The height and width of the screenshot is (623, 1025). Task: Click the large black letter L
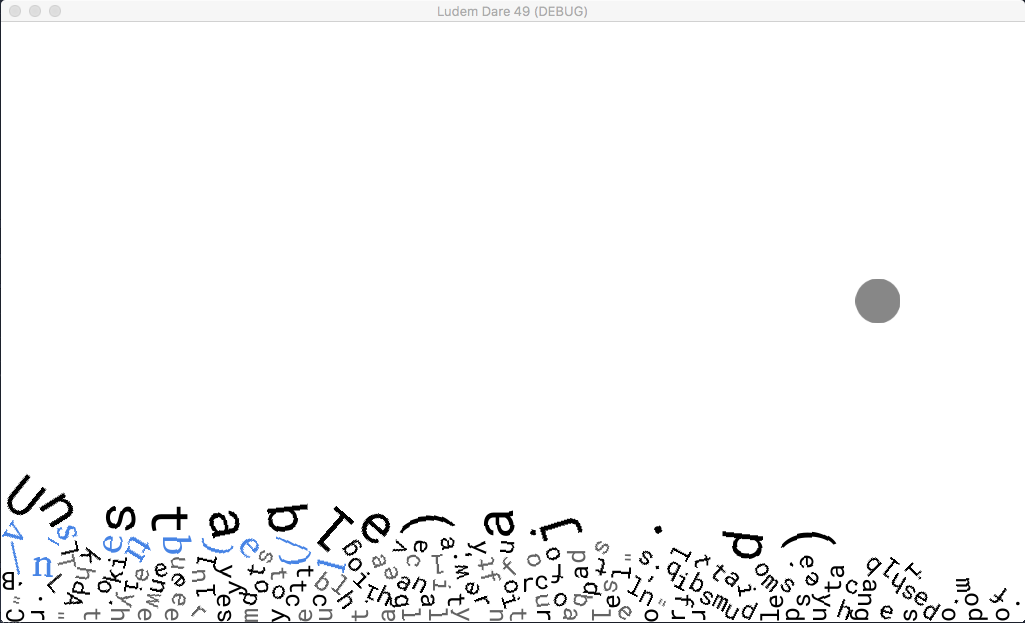pyautogui.click(x=335, y=528)
